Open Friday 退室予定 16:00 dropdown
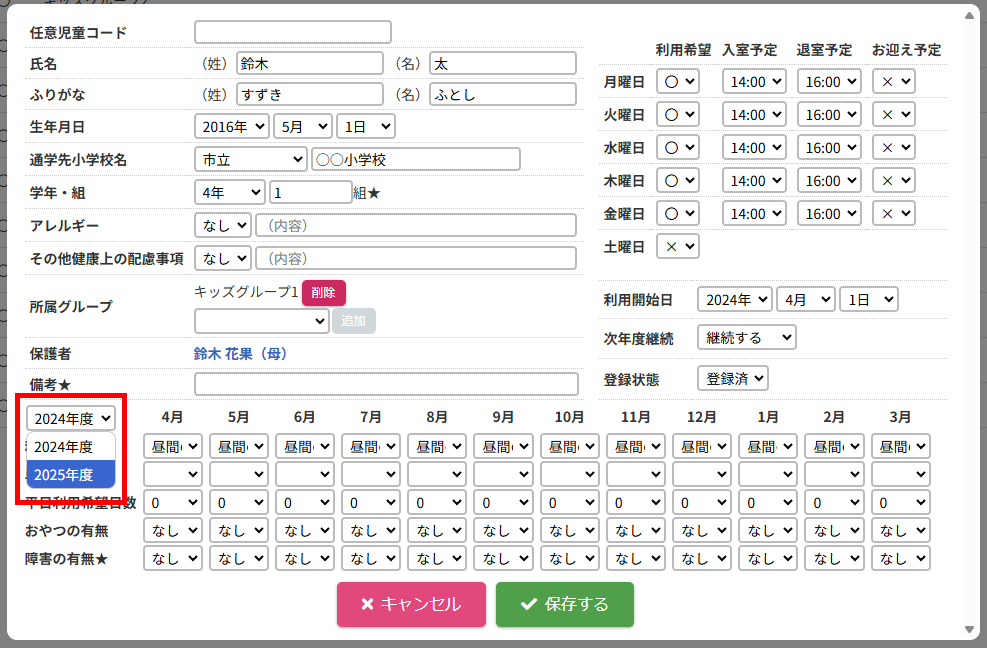 coord(829,213)
